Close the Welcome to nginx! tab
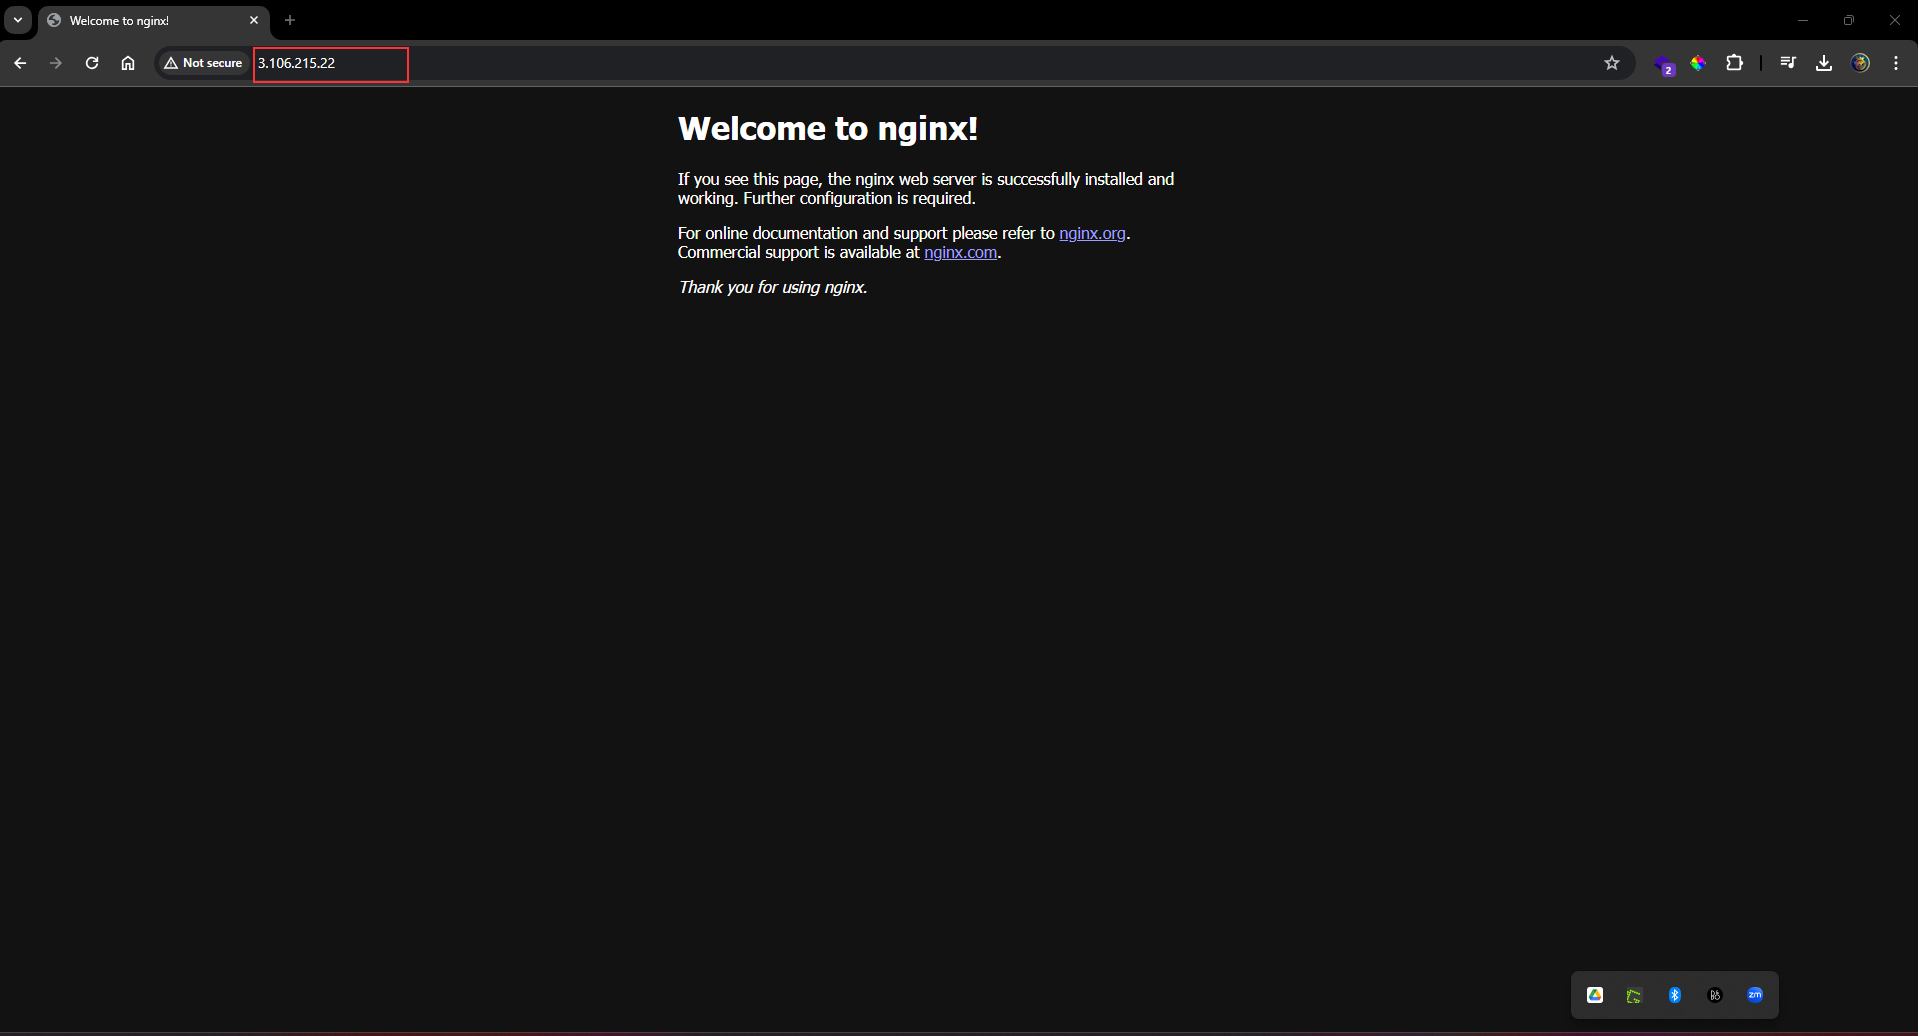The width and height of the screenshot is (1918, 1036). (x=254, y=20)
